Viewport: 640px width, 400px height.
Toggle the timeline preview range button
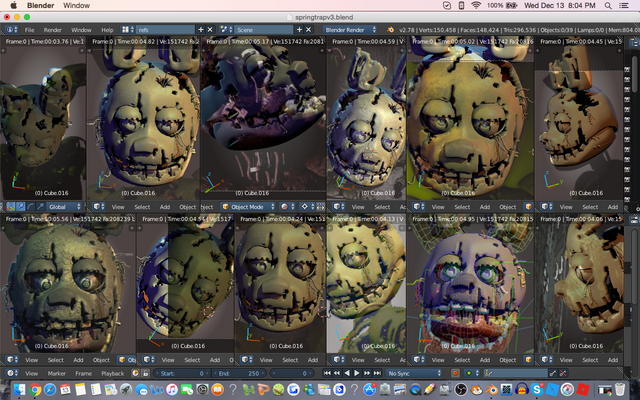[137, 373]
